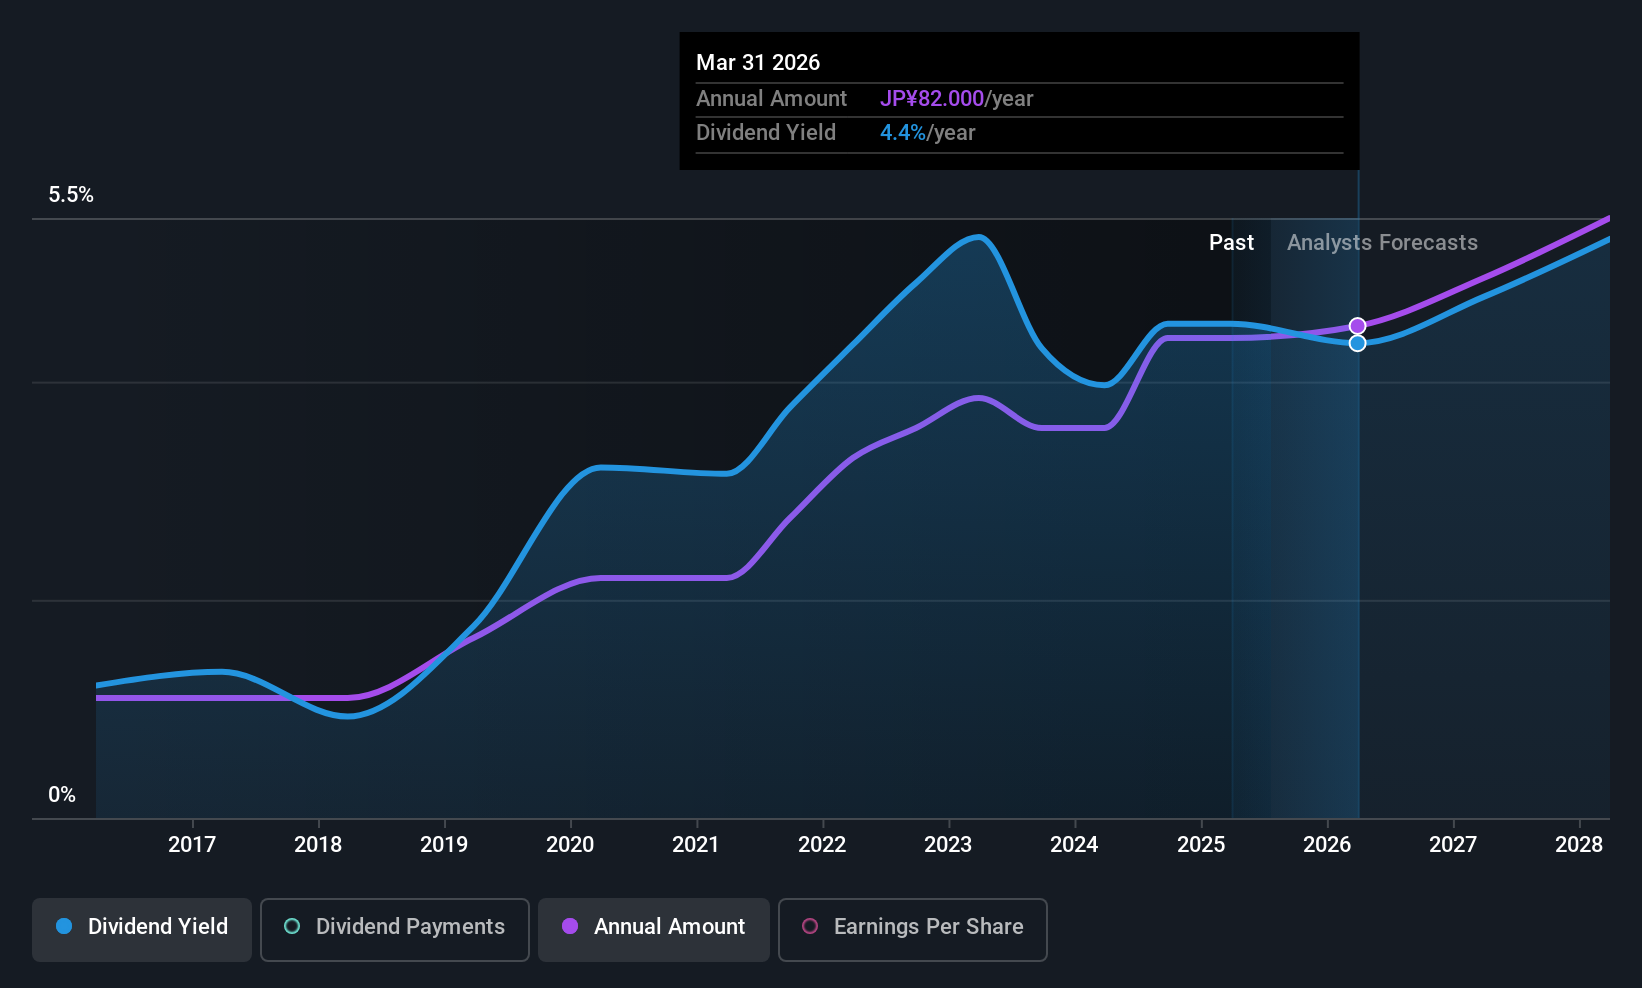1642x988 pixels.
Task: Click the teal Dividend Payments circle icon
Action: (292, 926)
